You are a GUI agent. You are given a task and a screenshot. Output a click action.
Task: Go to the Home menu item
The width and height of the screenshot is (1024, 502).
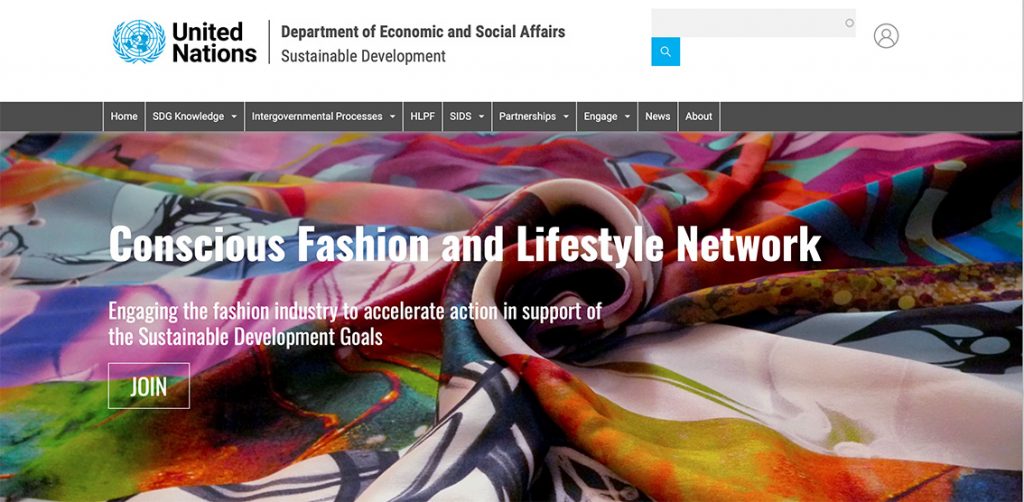tap(124, 116)
